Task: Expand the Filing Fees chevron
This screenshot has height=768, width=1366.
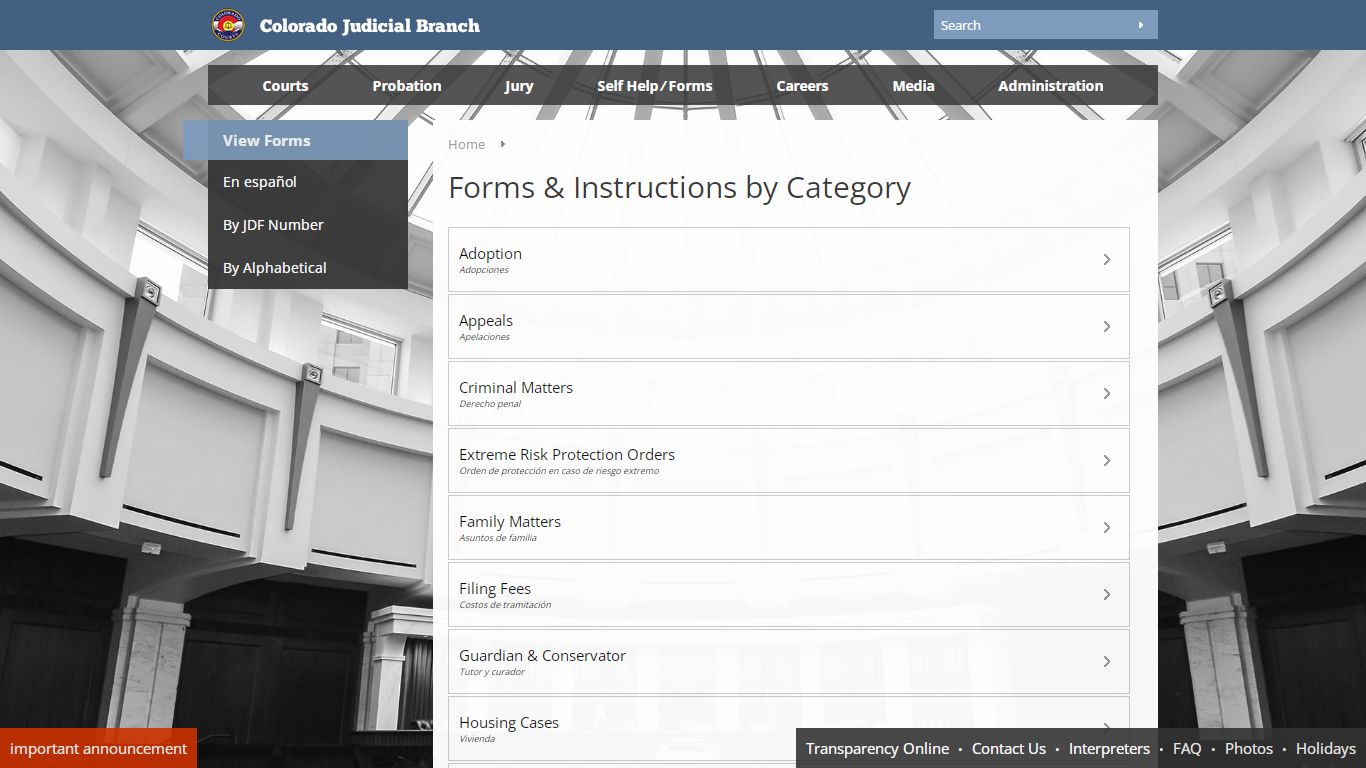Action: tap(1107, 594)
